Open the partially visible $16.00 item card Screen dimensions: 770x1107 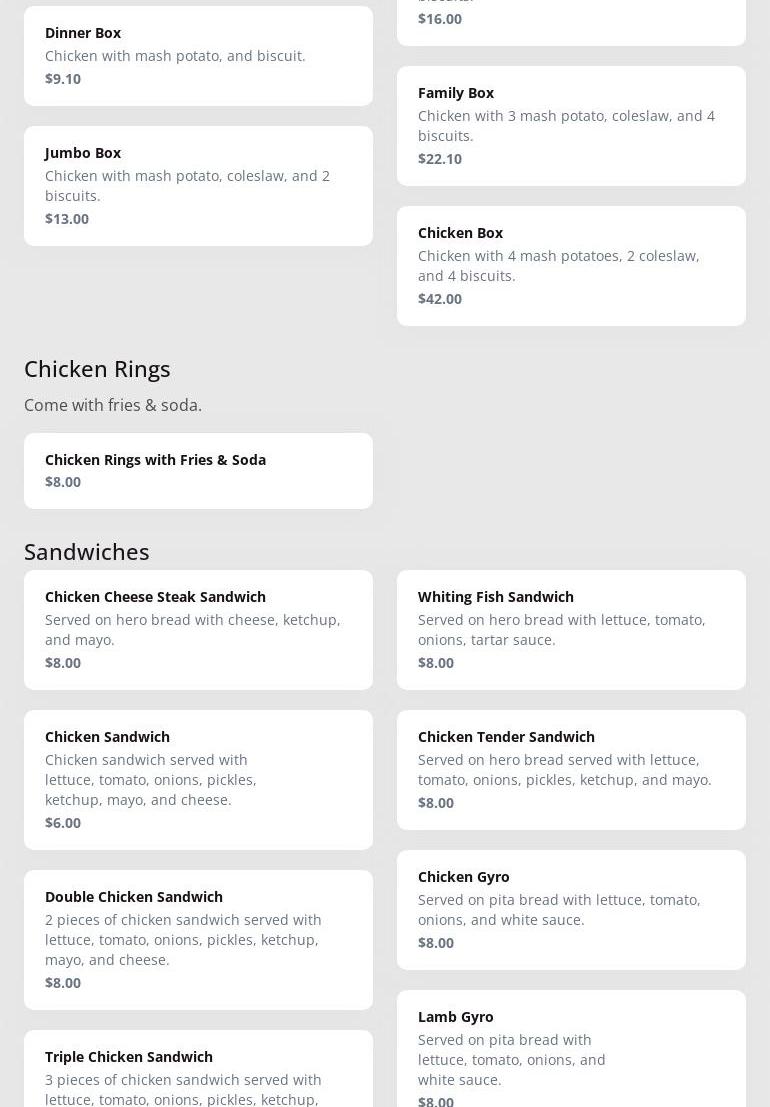click(571, 20)
